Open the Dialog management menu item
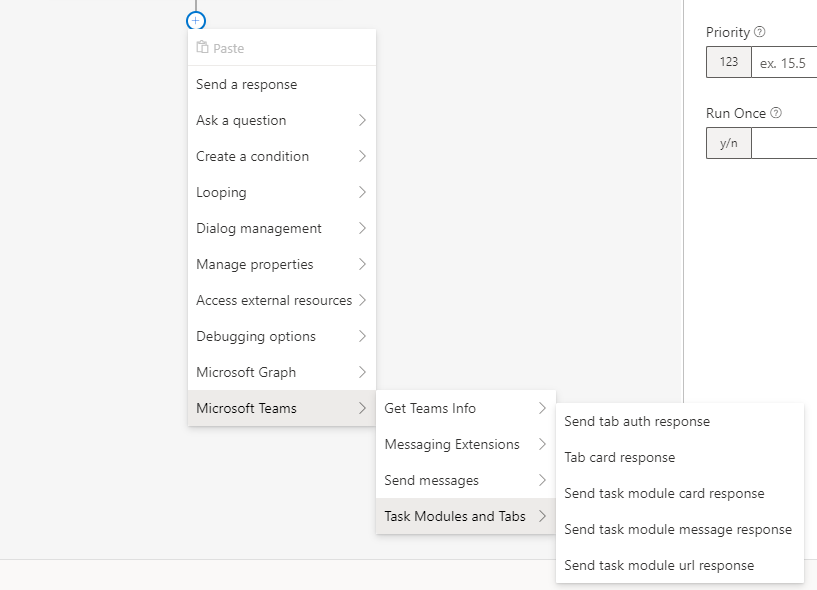 (282, 228)
